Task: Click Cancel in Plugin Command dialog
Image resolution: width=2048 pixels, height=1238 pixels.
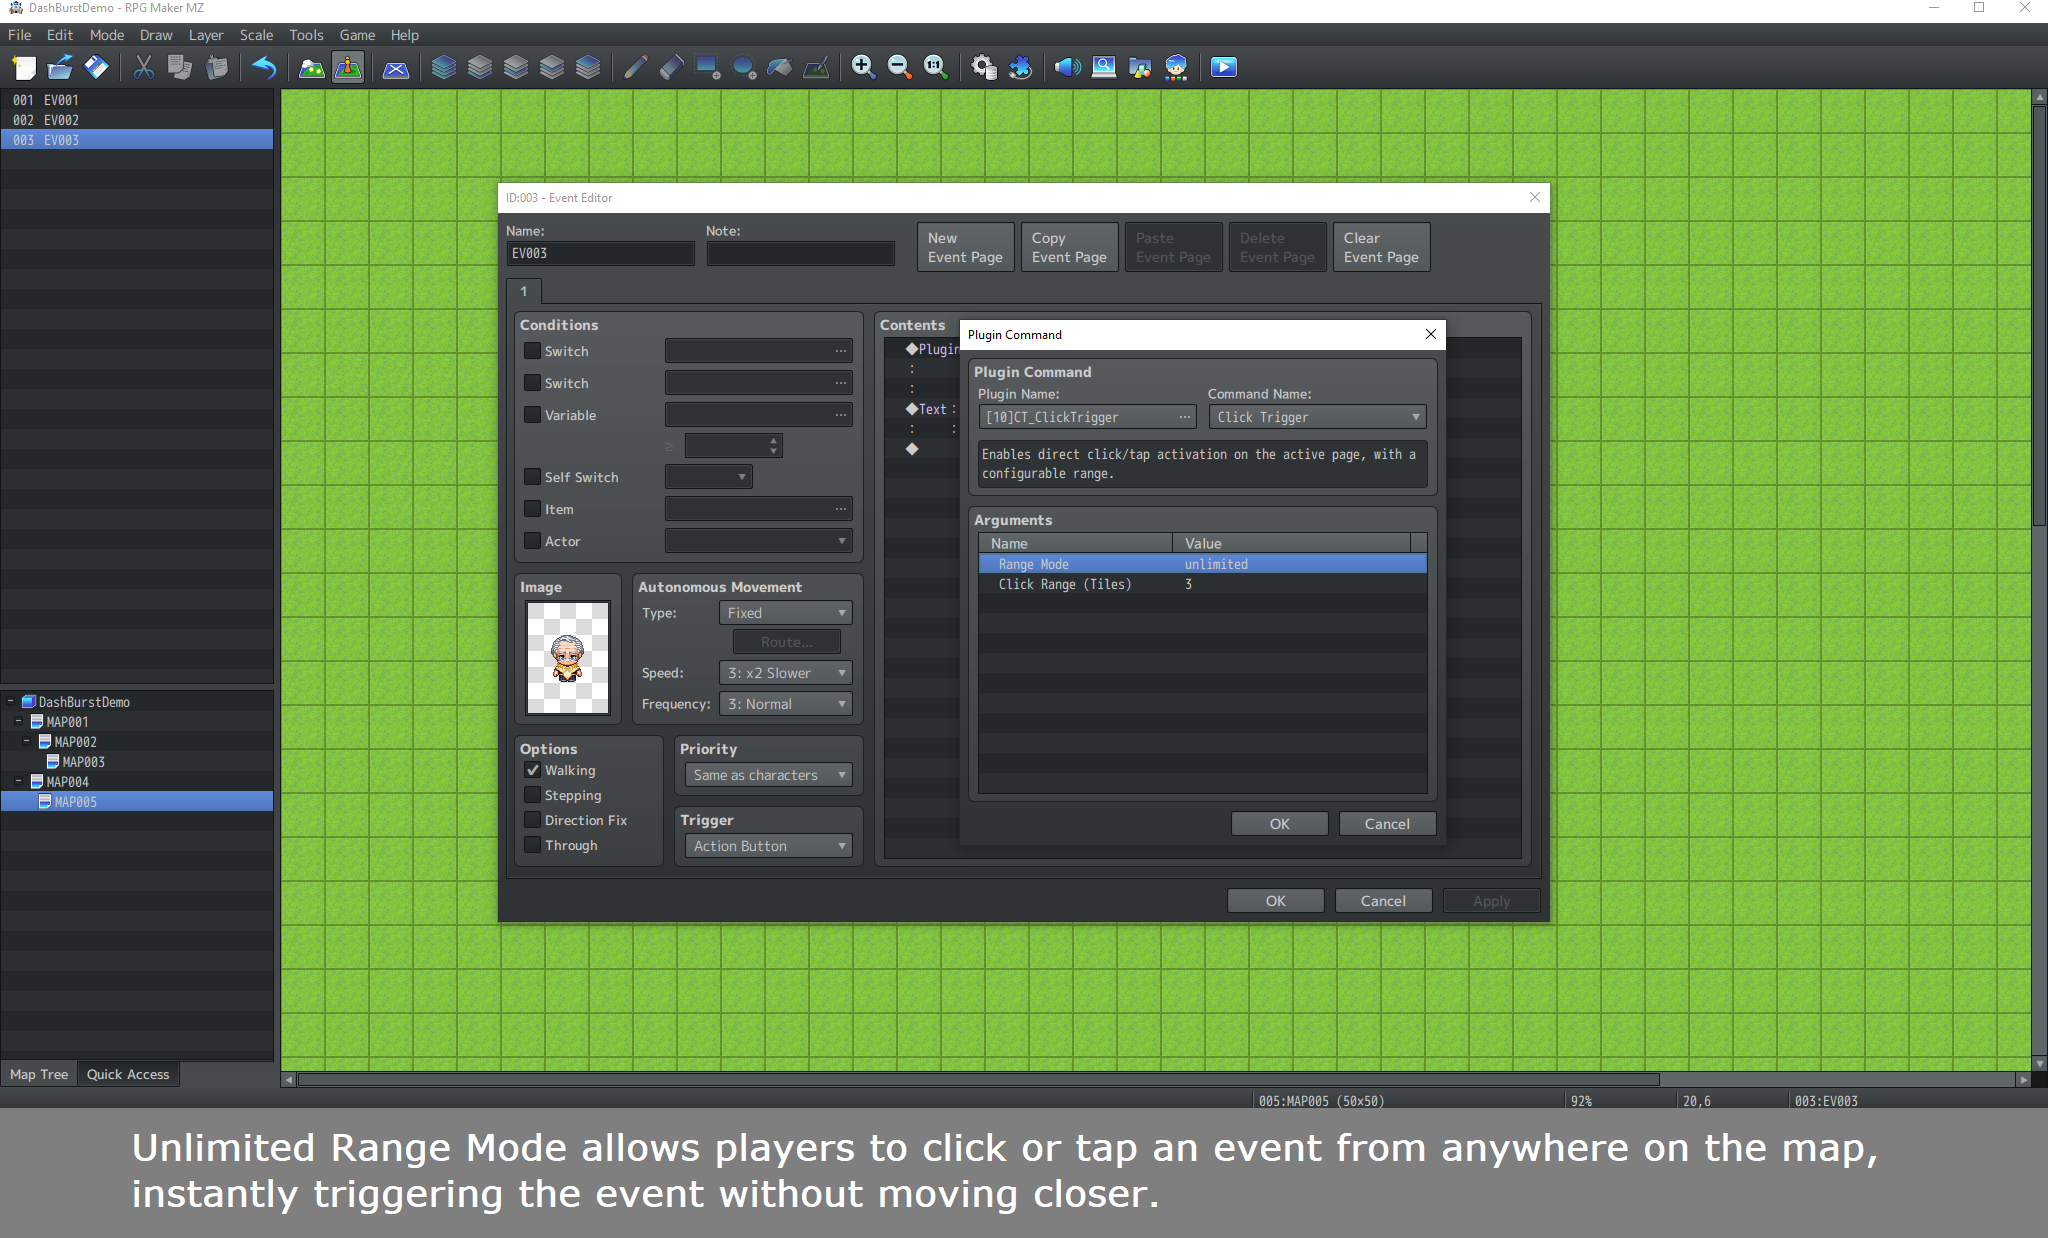Action: point(1387,824)
